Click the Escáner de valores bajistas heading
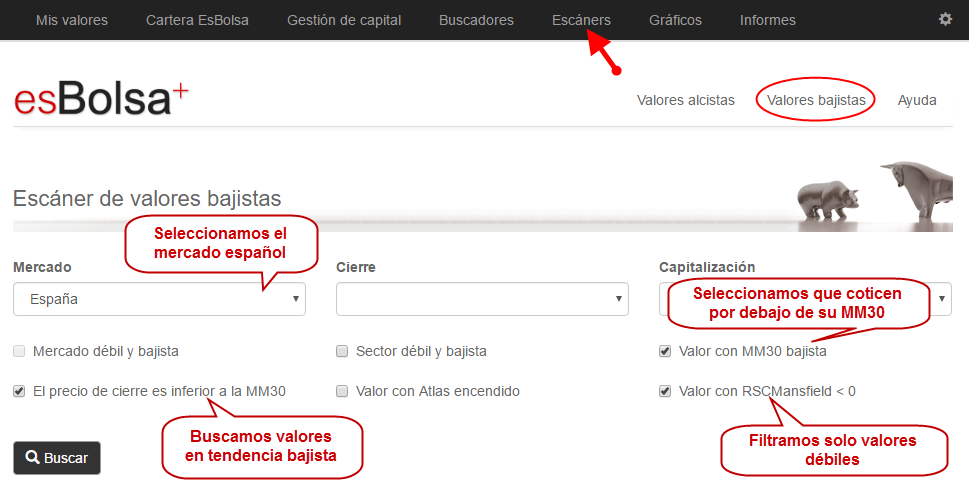The image size is (969, 481). [x=147, y=199]
